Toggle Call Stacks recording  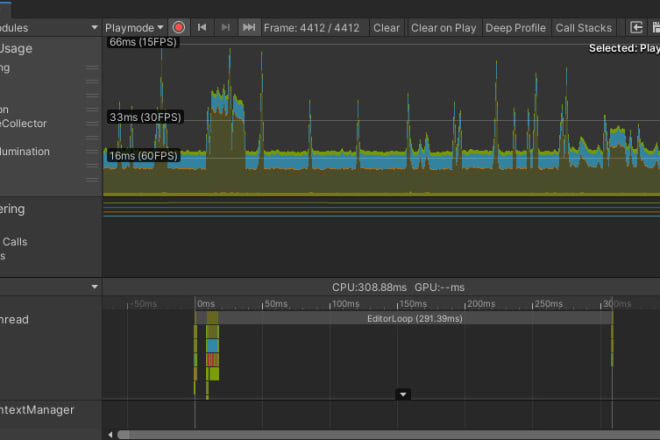pyautogui.click(x=583, y=28)
